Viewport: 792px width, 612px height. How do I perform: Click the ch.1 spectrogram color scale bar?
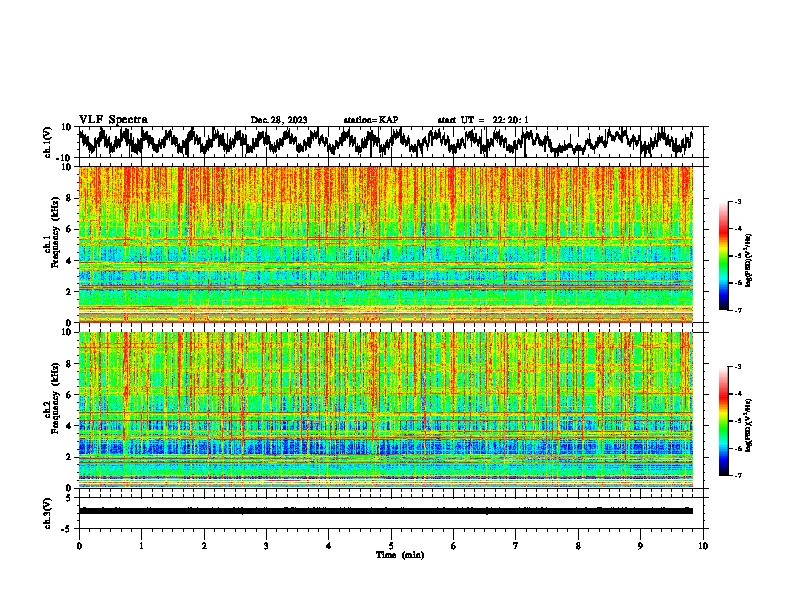pos(723,256)
